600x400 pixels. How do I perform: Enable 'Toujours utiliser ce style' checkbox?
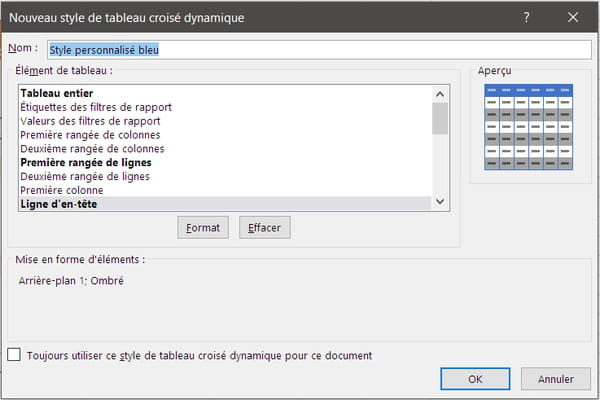(x=14, y=354)
